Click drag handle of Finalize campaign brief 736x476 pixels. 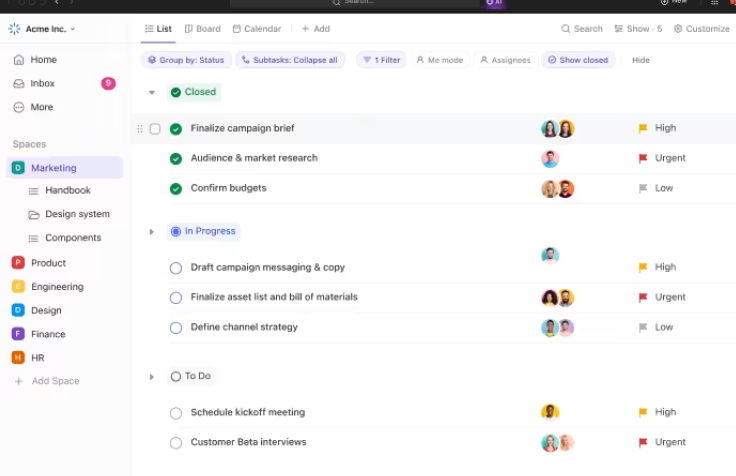pyautogui.click(x=140, y=129)
